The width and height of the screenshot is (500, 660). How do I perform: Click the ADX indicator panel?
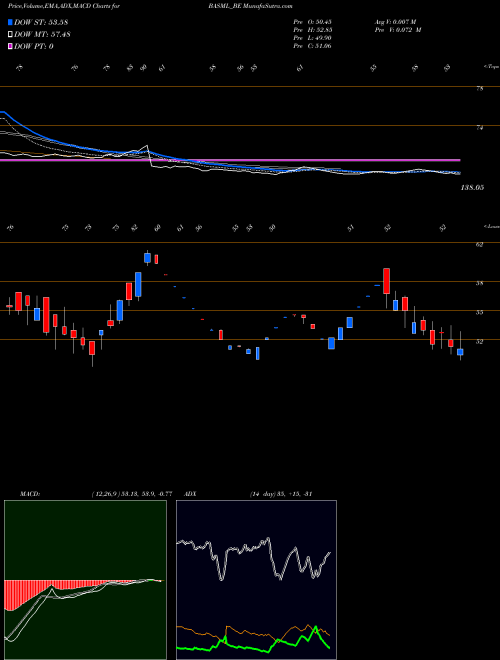click(x=256, y=580)
